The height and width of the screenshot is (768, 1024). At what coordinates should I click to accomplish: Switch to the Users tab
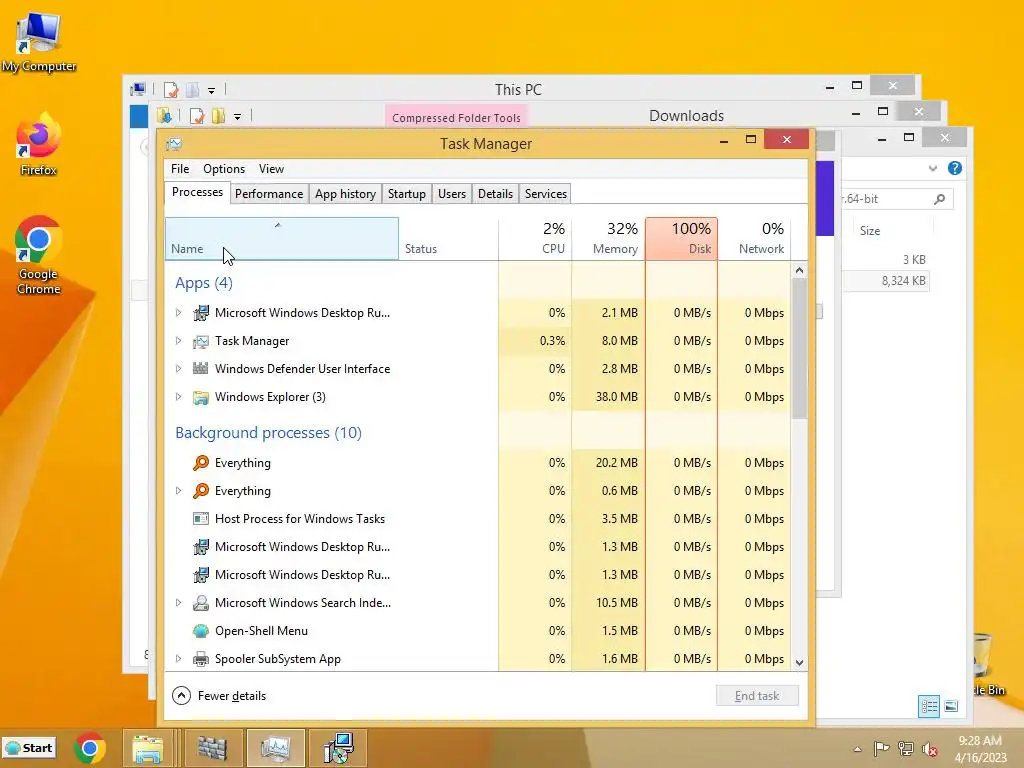[x=452, y=194]
